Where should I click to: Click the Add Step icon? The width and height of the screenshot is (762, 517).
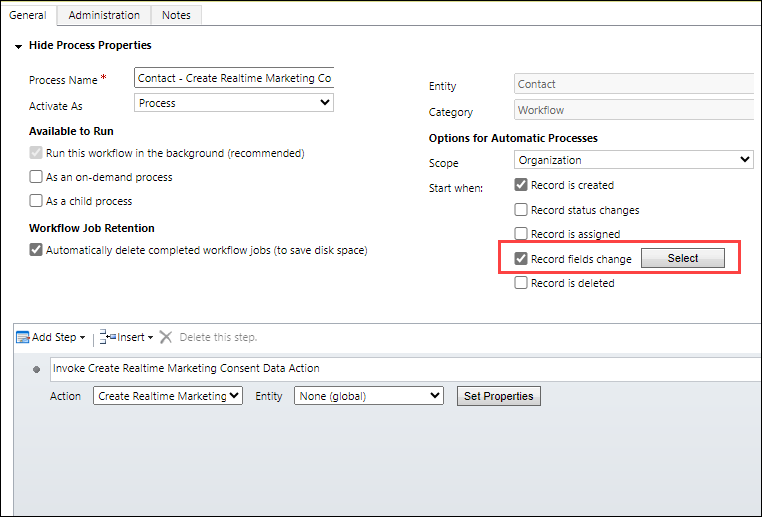click(22, 338)
